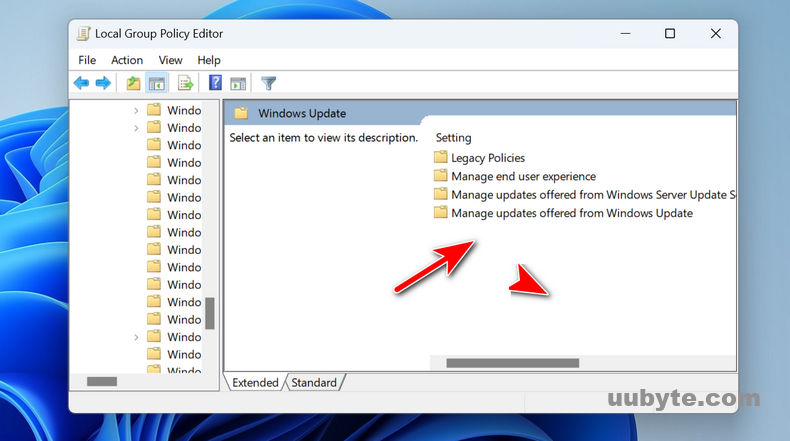Click the Up One Level folder icon
The image size is (790, 441).
pyautogui.click(x=133, y=83)
